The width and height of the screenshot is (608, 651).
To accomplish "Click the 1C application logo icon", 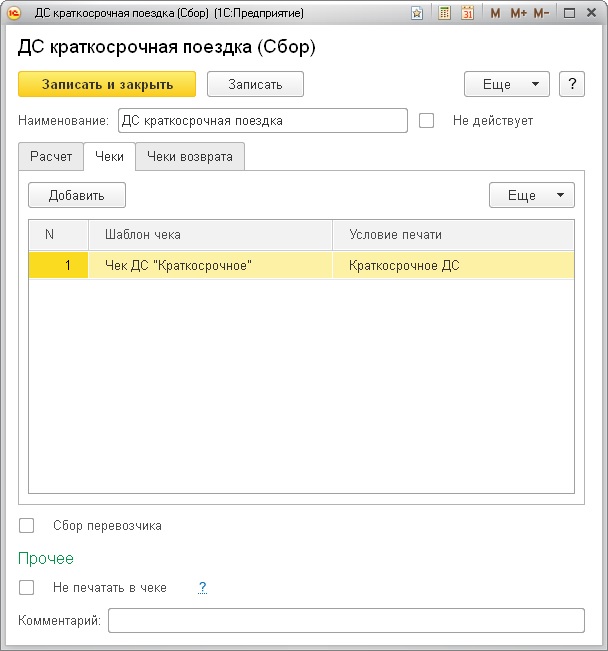I will [x=14, y=13].
